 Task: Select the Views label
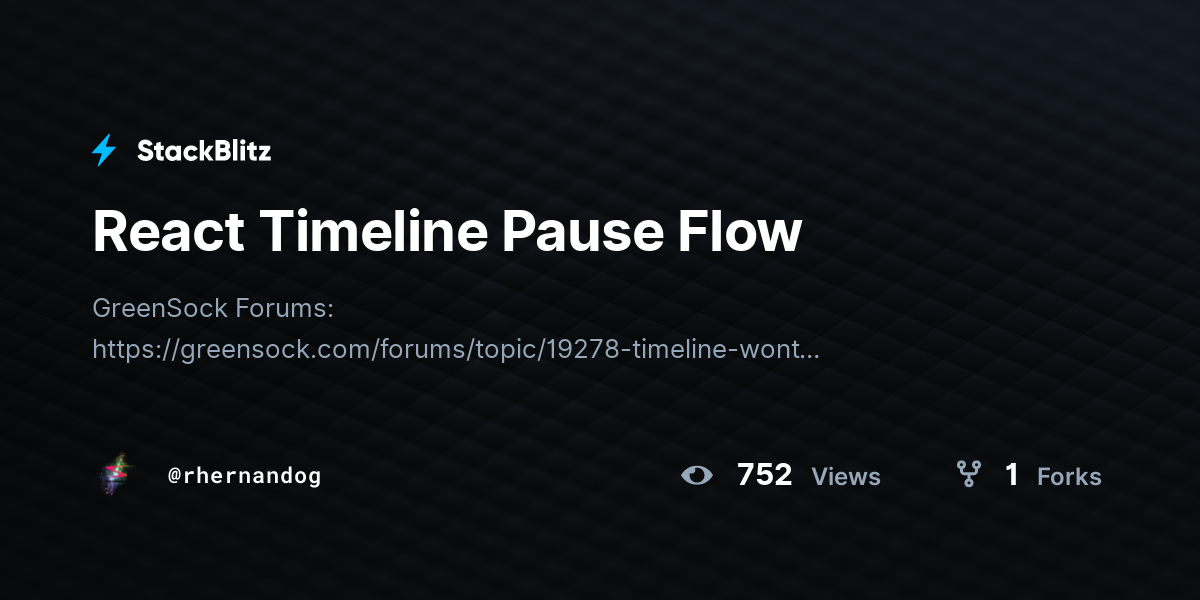846,477
